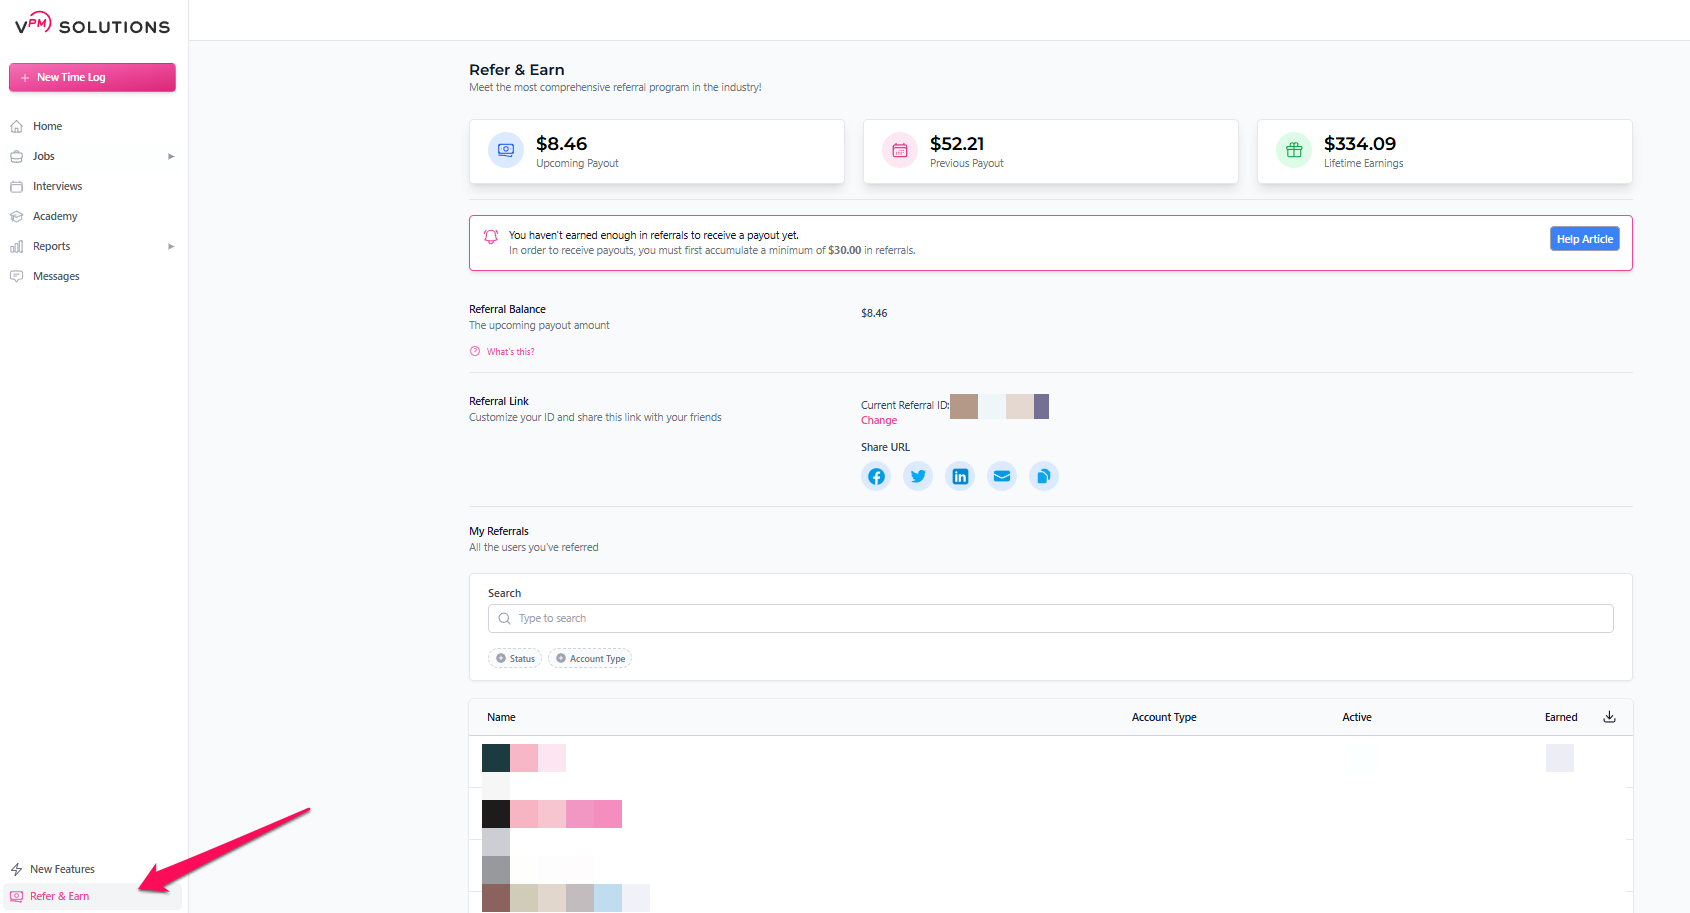Share referral link via Facebook icon

[876, 476]
